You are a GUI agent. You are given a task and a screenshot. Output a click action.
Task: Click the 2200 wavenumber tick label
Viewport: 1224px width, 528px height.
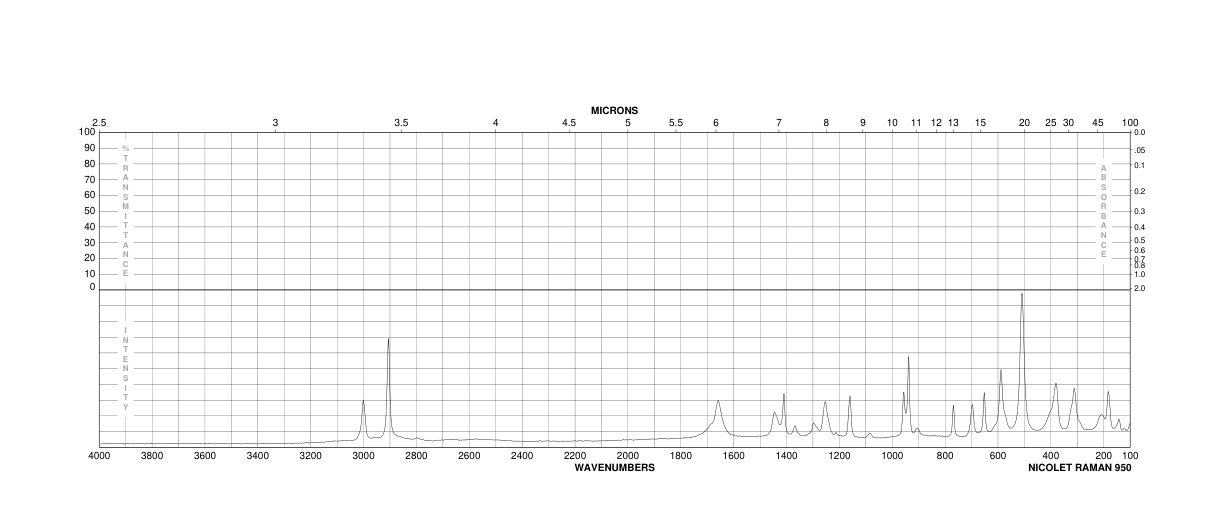(x=575, y=456)
